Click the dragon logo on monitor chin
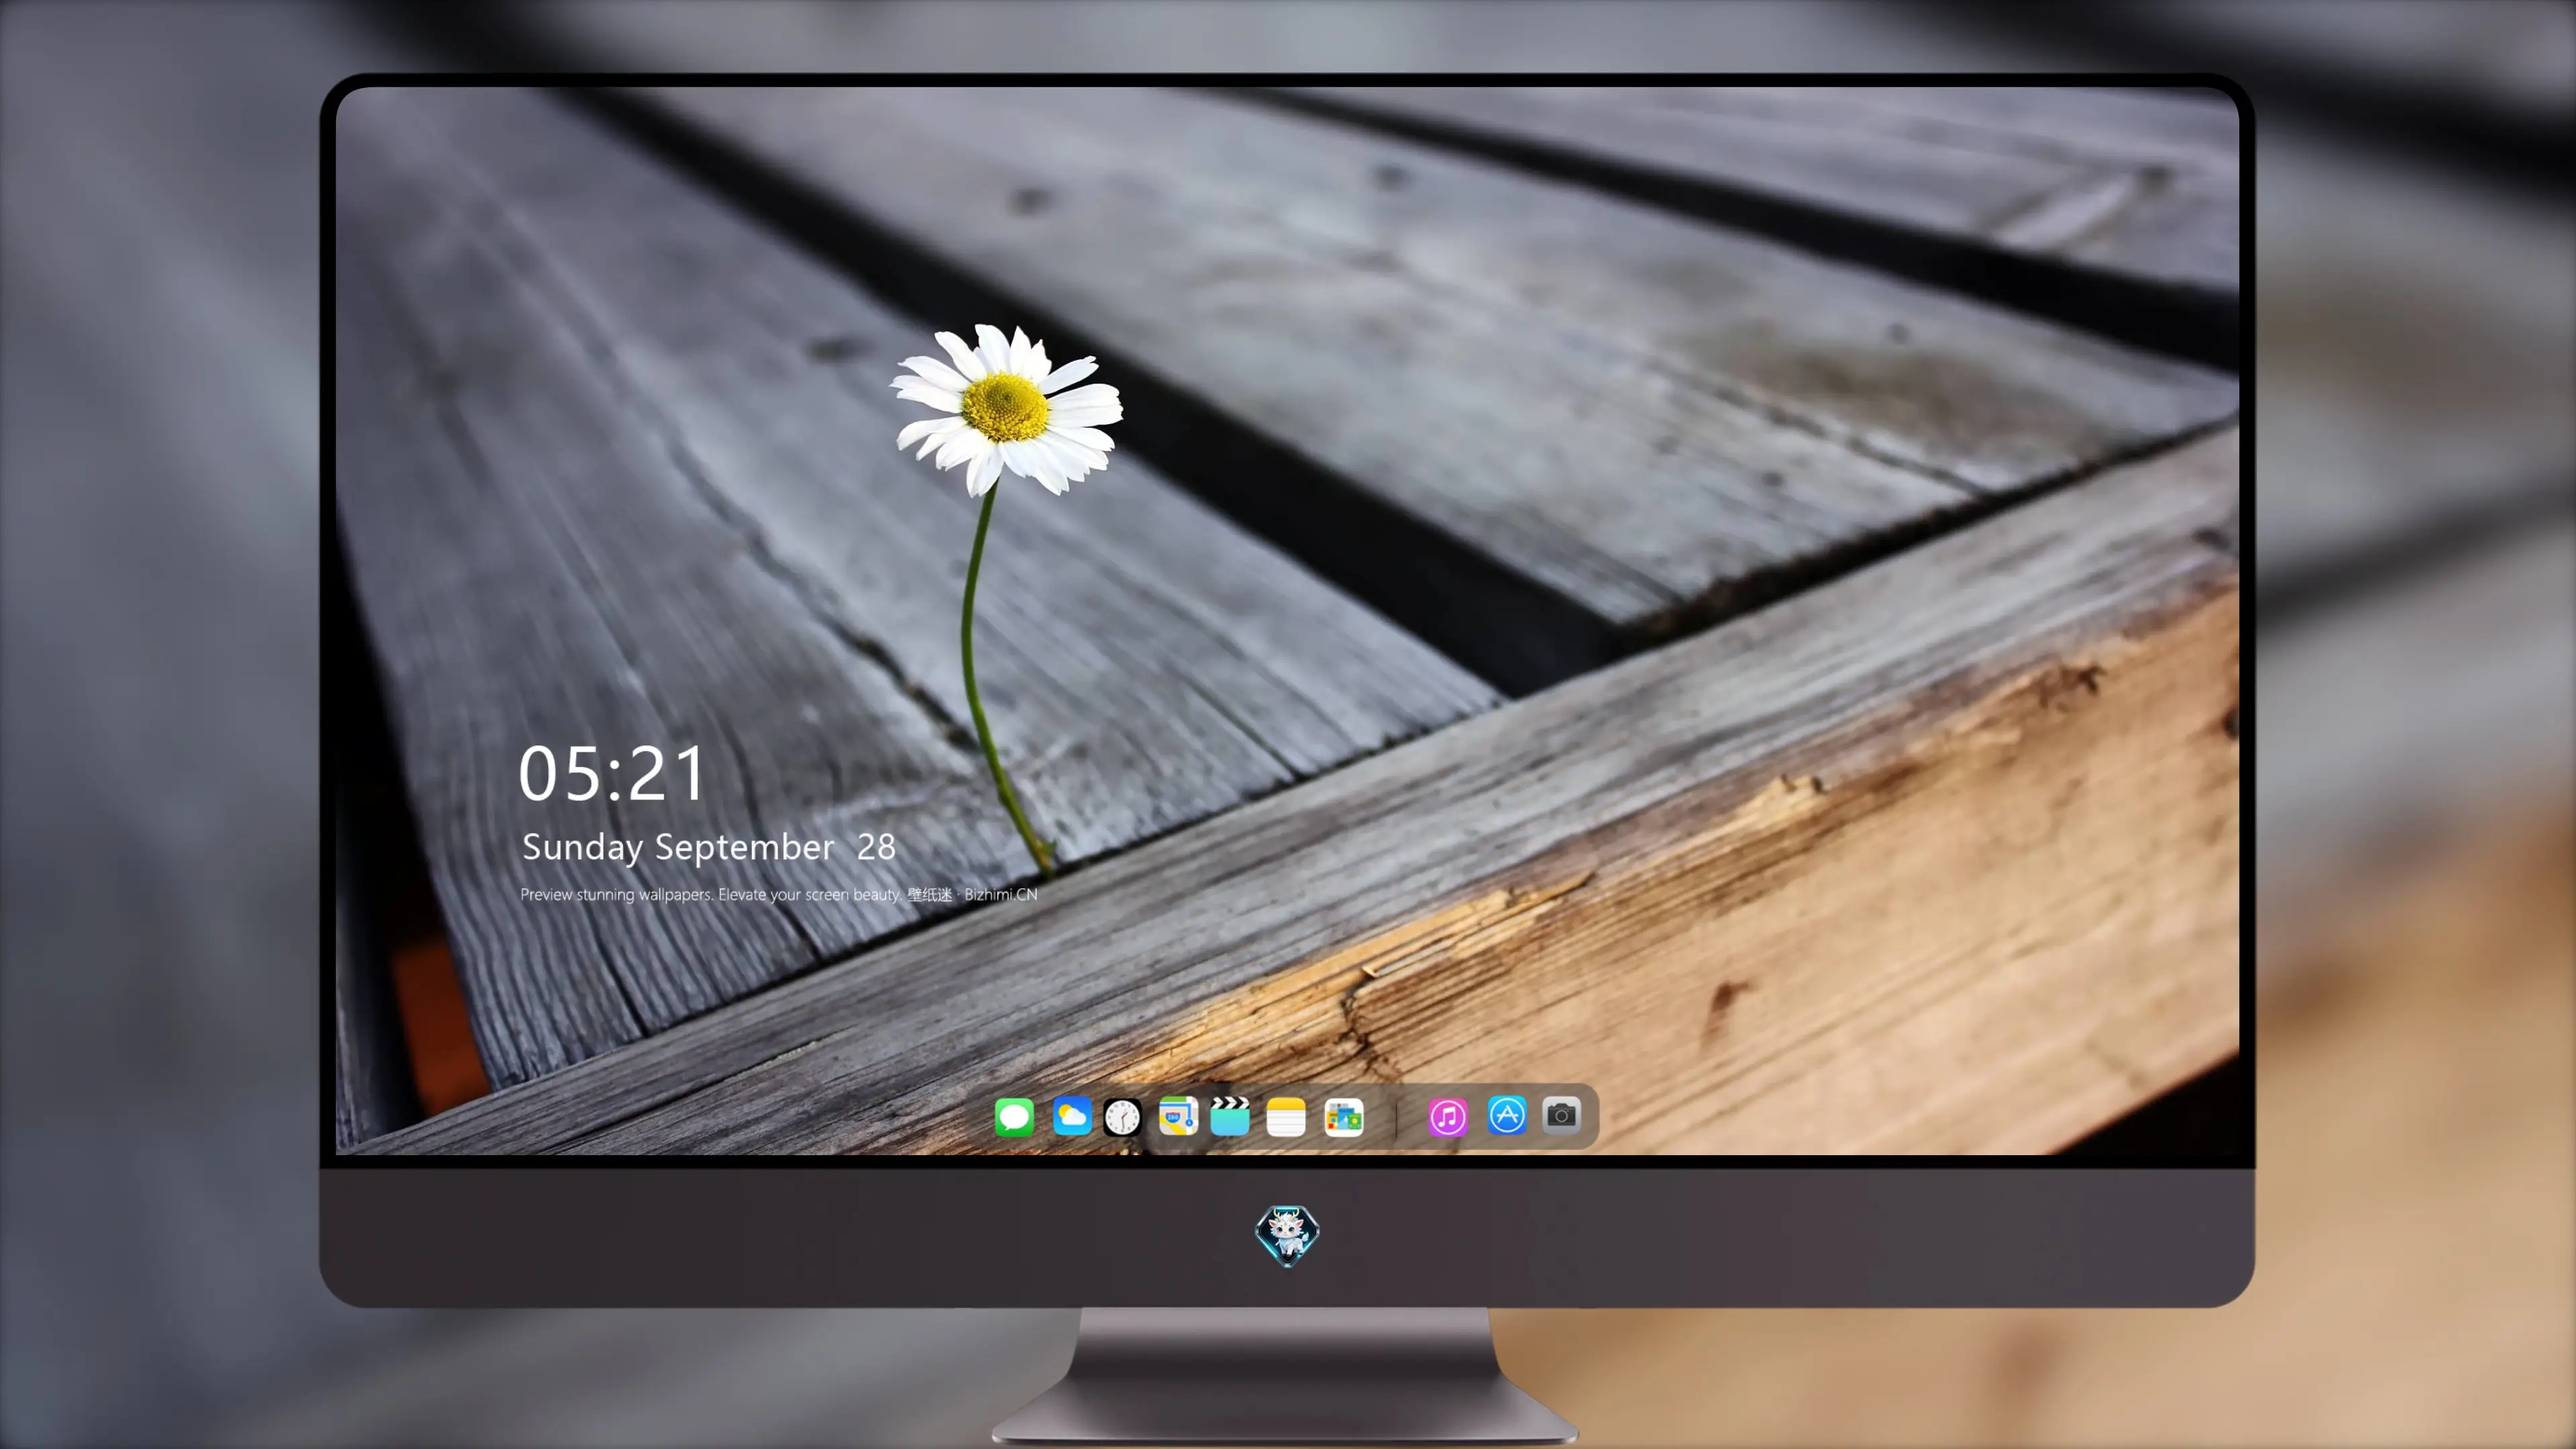Screen dimensions: 2576x1449 [1287, 1236]
